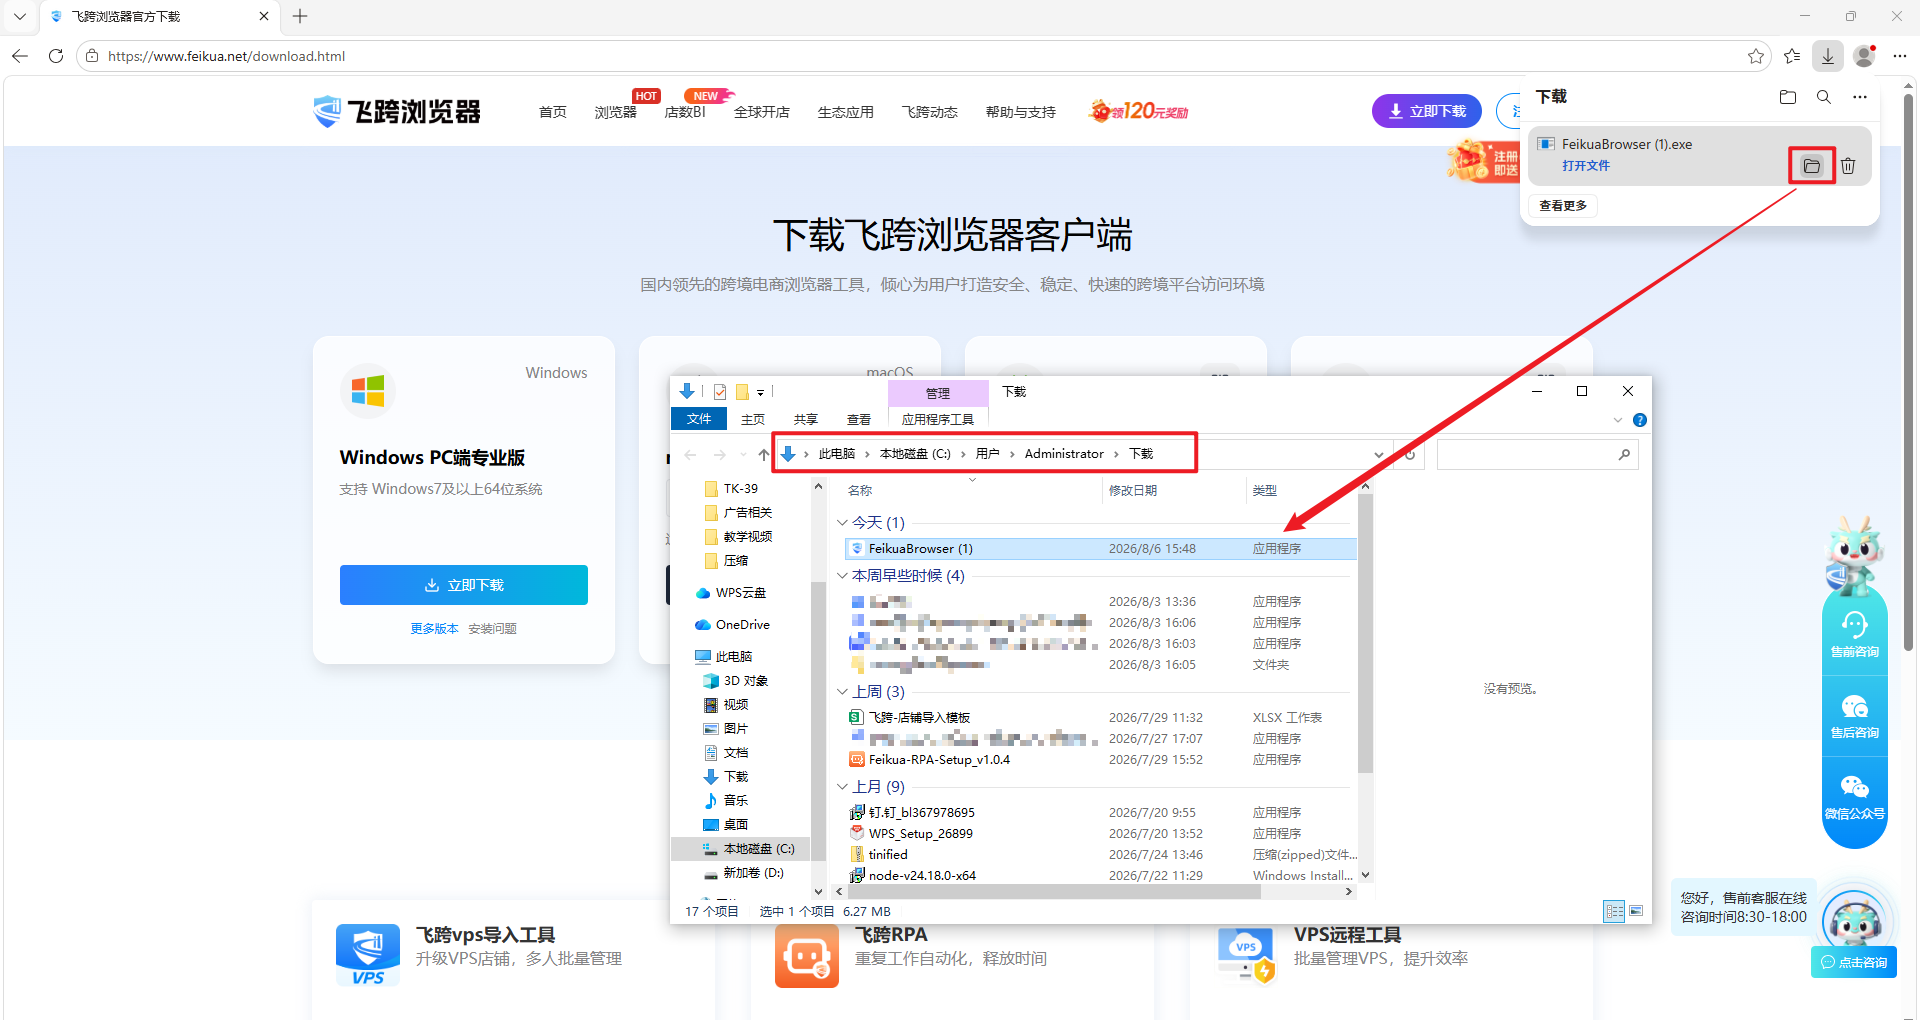Open more options in the downloads panel

click(1860, 97)
